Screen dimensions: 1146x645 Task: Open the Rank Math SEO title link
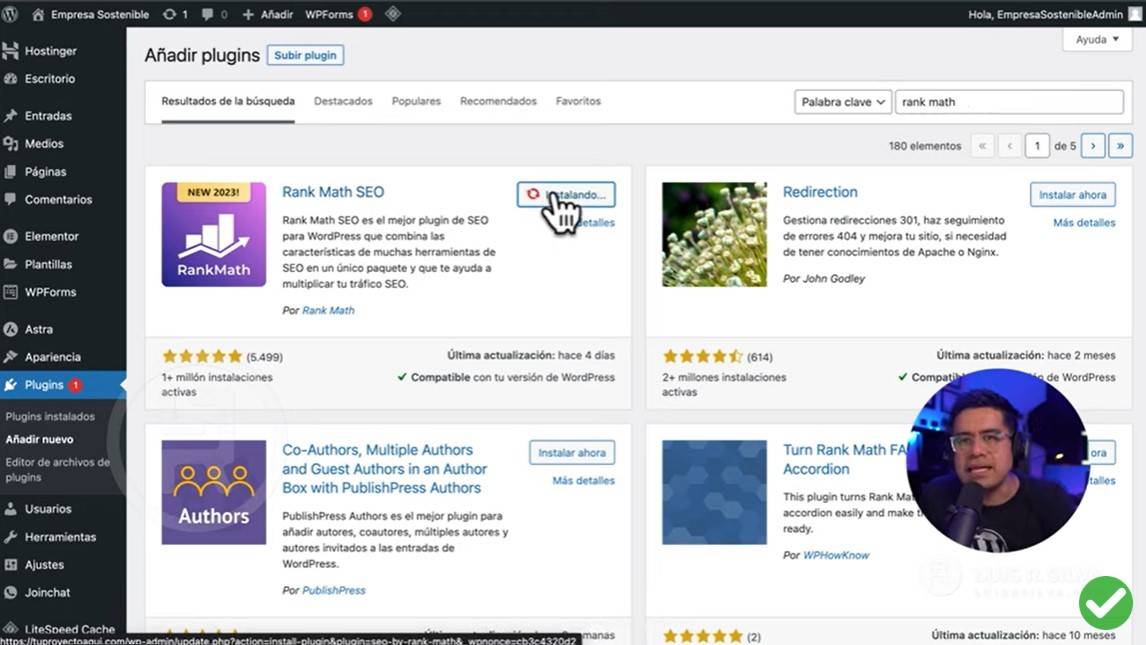coord(333,192)
